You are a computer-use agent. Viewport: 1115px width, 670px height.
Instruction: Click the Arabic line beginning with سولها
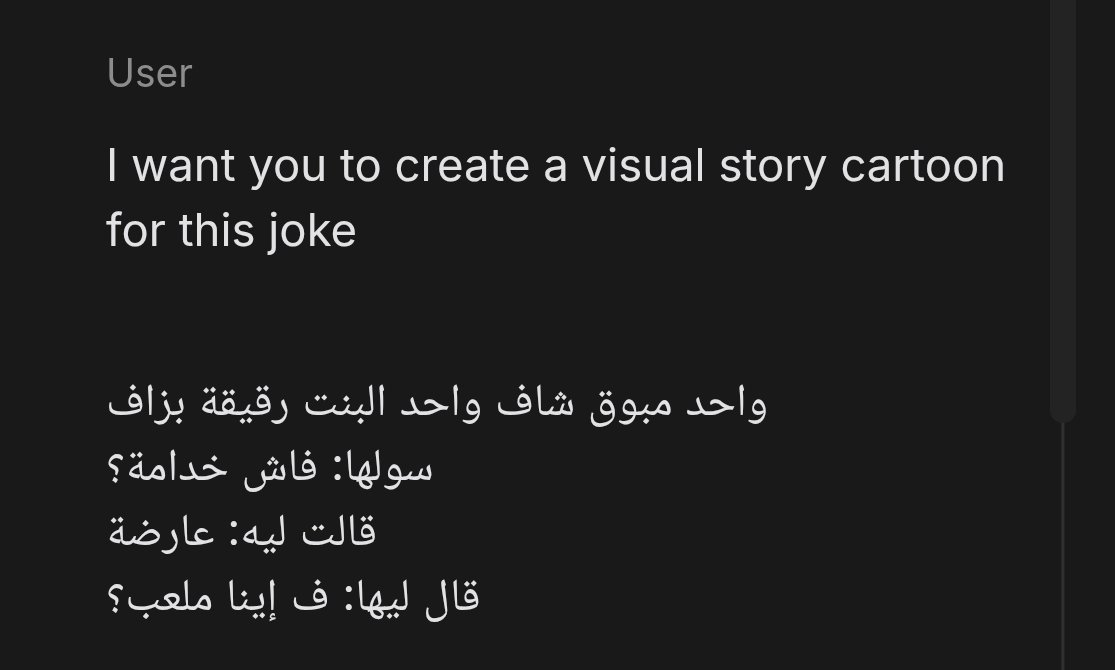[x=270, y=469]
